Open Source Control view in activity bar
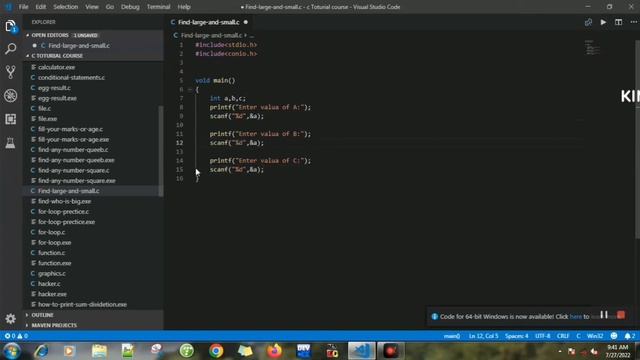The width and height of the screenshot is (640, 360). pyautogui.click(x=11, y=72)
